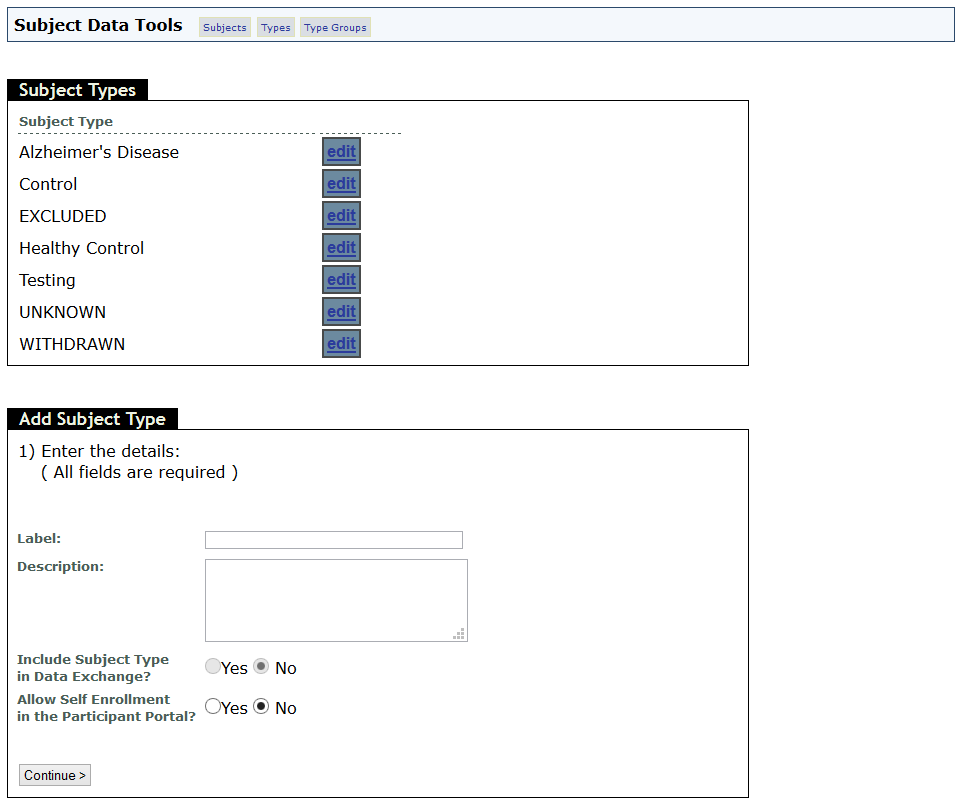Select Yes for Allow Self Enrollment
Viewport: 962px width, 811px height.
tap(212, 706)
